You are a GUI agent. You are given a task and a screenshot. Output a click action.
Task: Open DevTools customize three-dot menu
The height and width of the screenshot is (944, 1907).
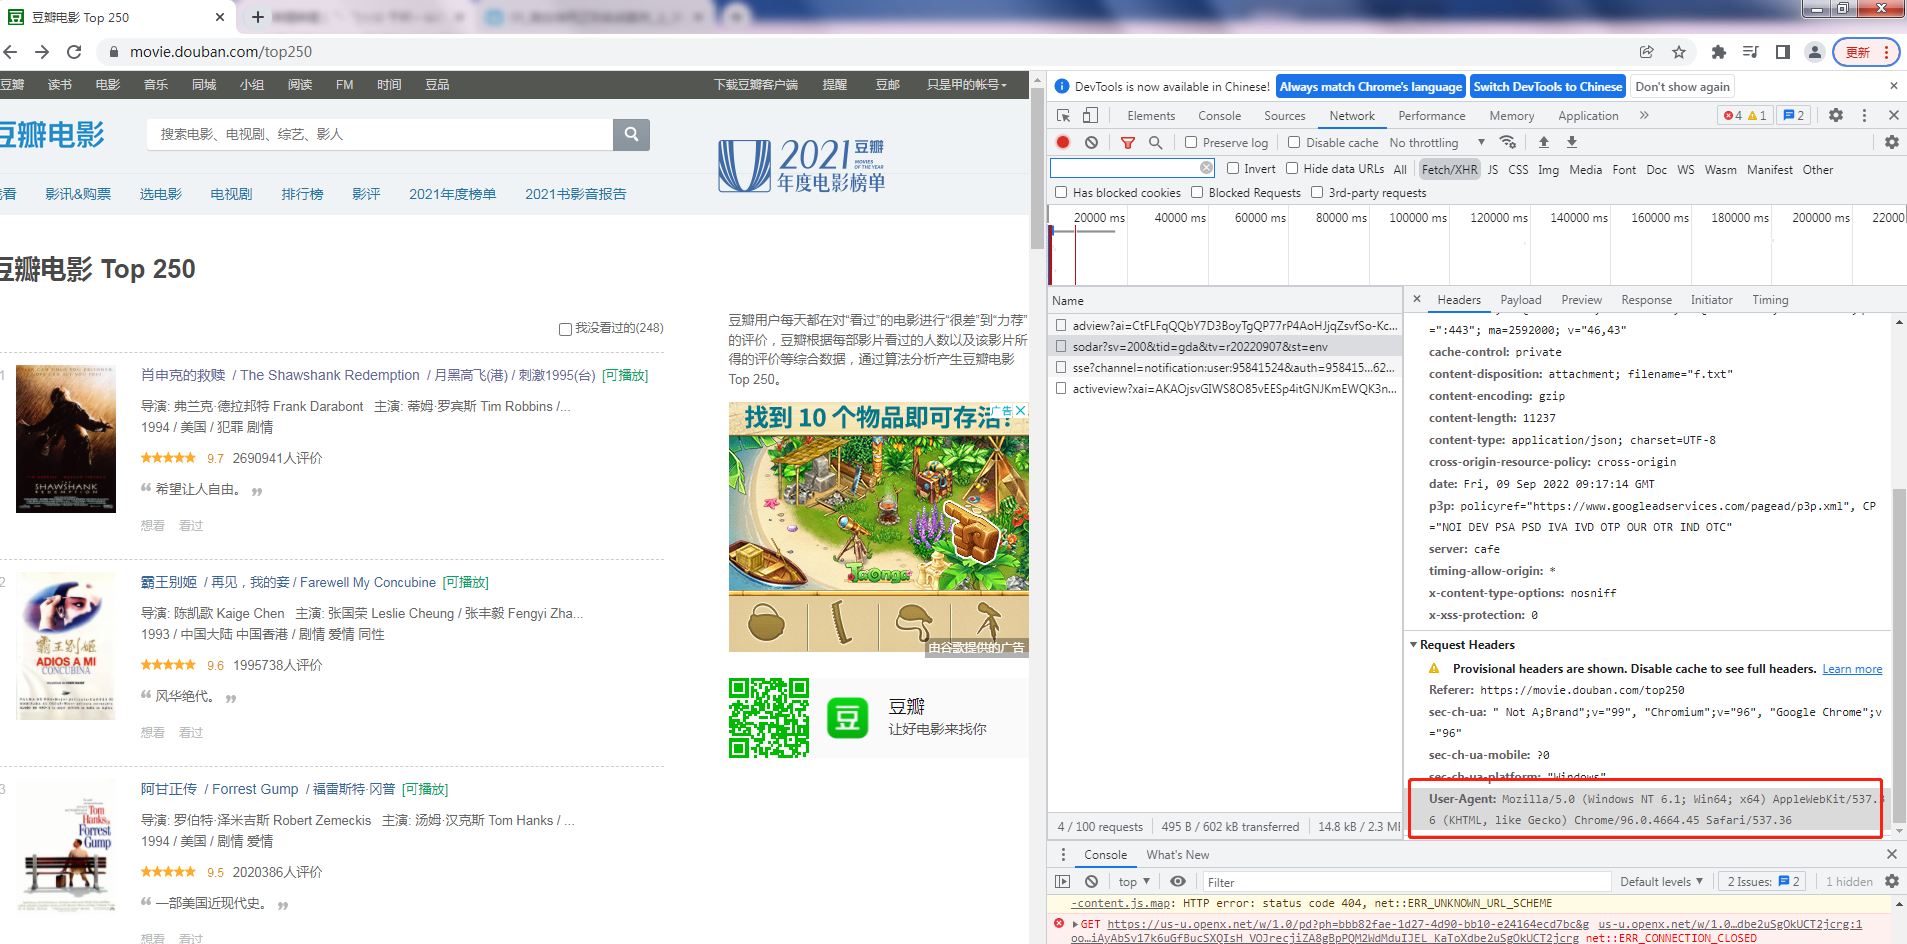[x=1864, y=116]
